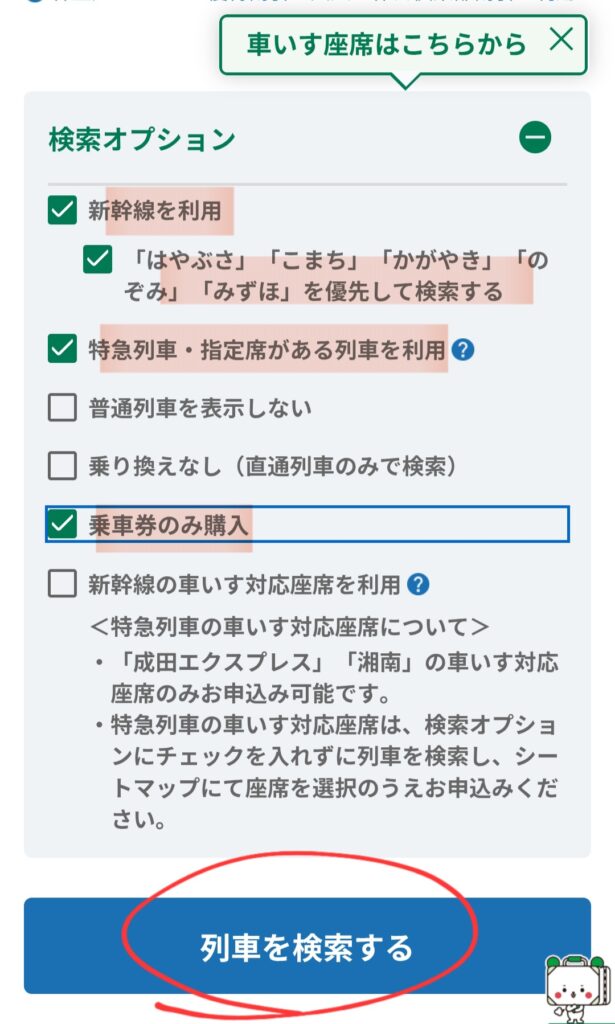Uncheck the はやぶさ・こまち priority search checkbox

[x=98, y=260]
